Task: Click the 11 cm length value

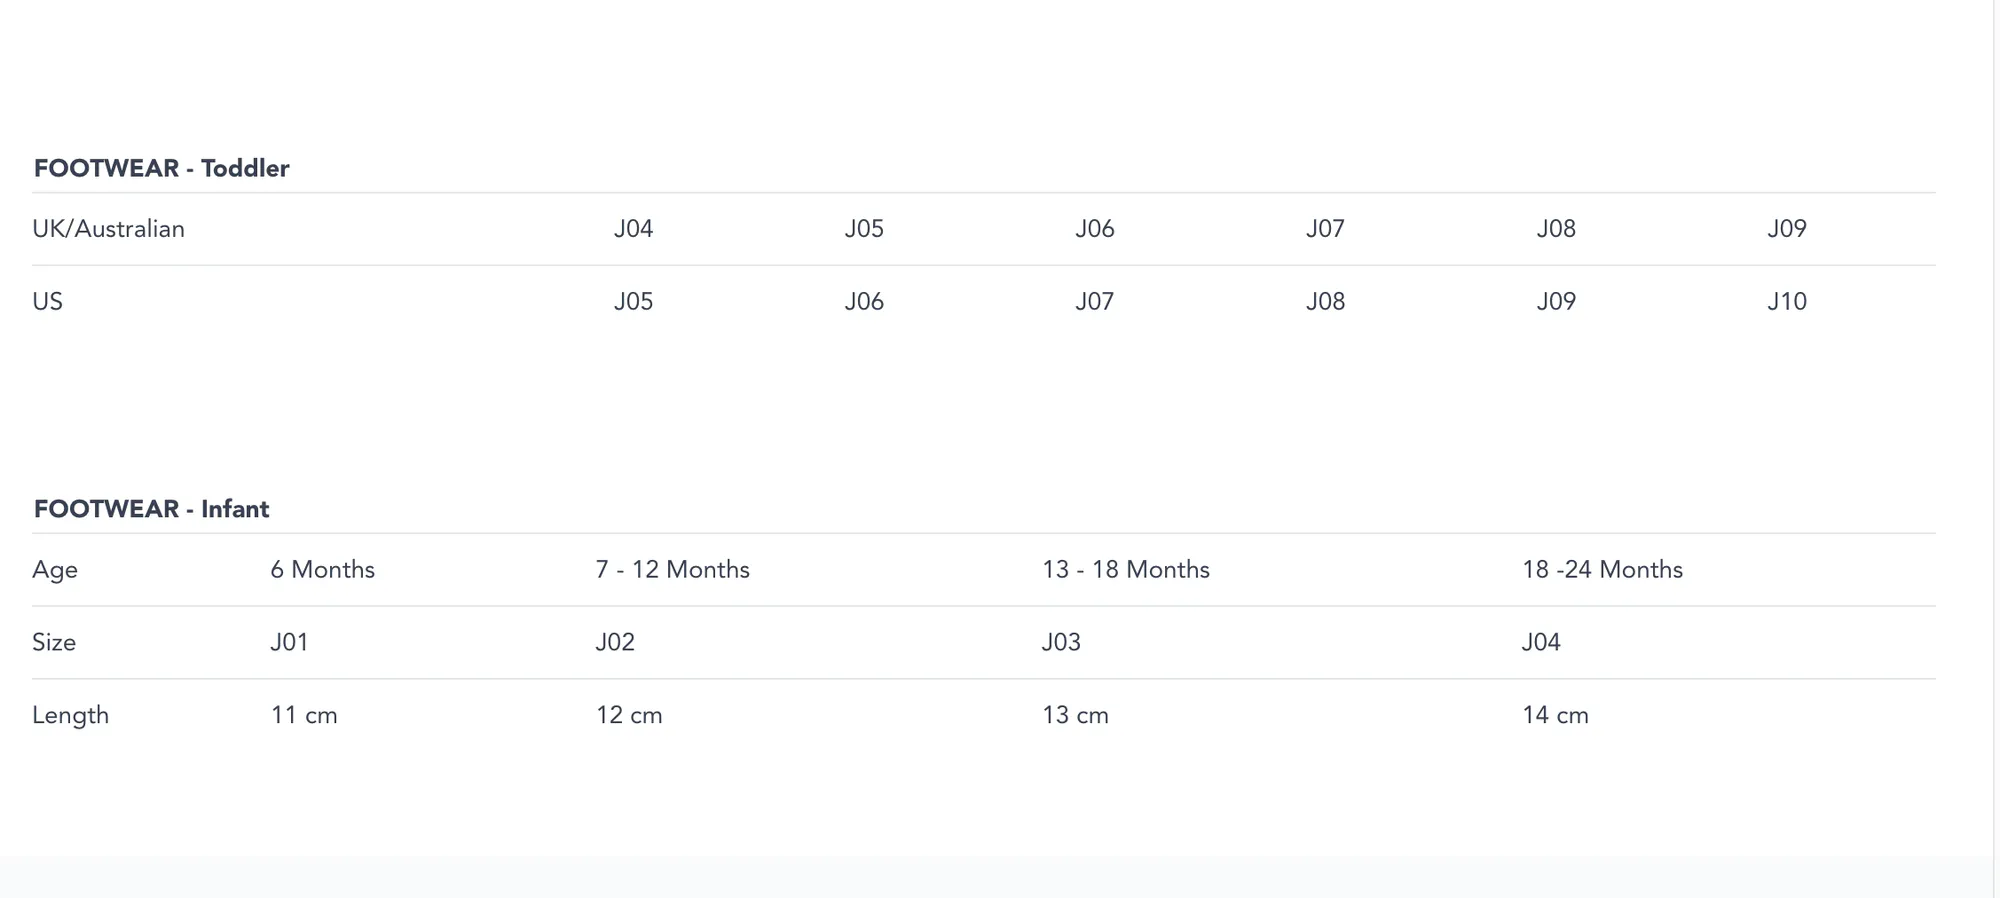Action: (x=304, y=715)
